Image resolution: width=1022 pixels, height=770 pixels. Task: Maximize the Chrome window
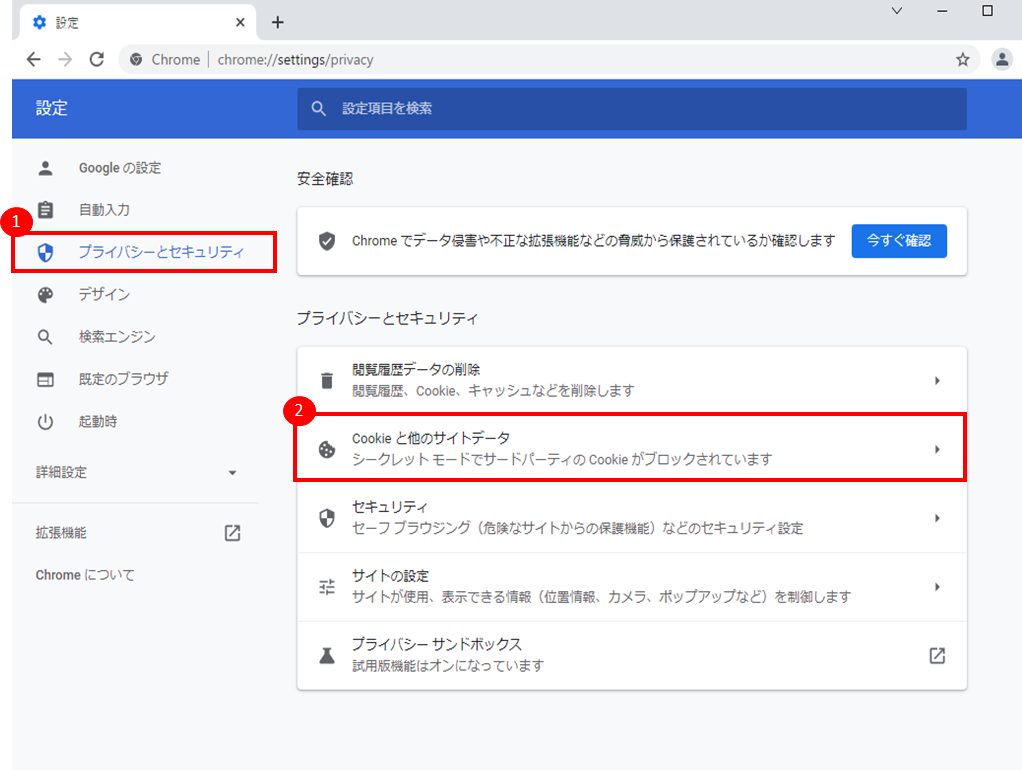click(987, 10)
